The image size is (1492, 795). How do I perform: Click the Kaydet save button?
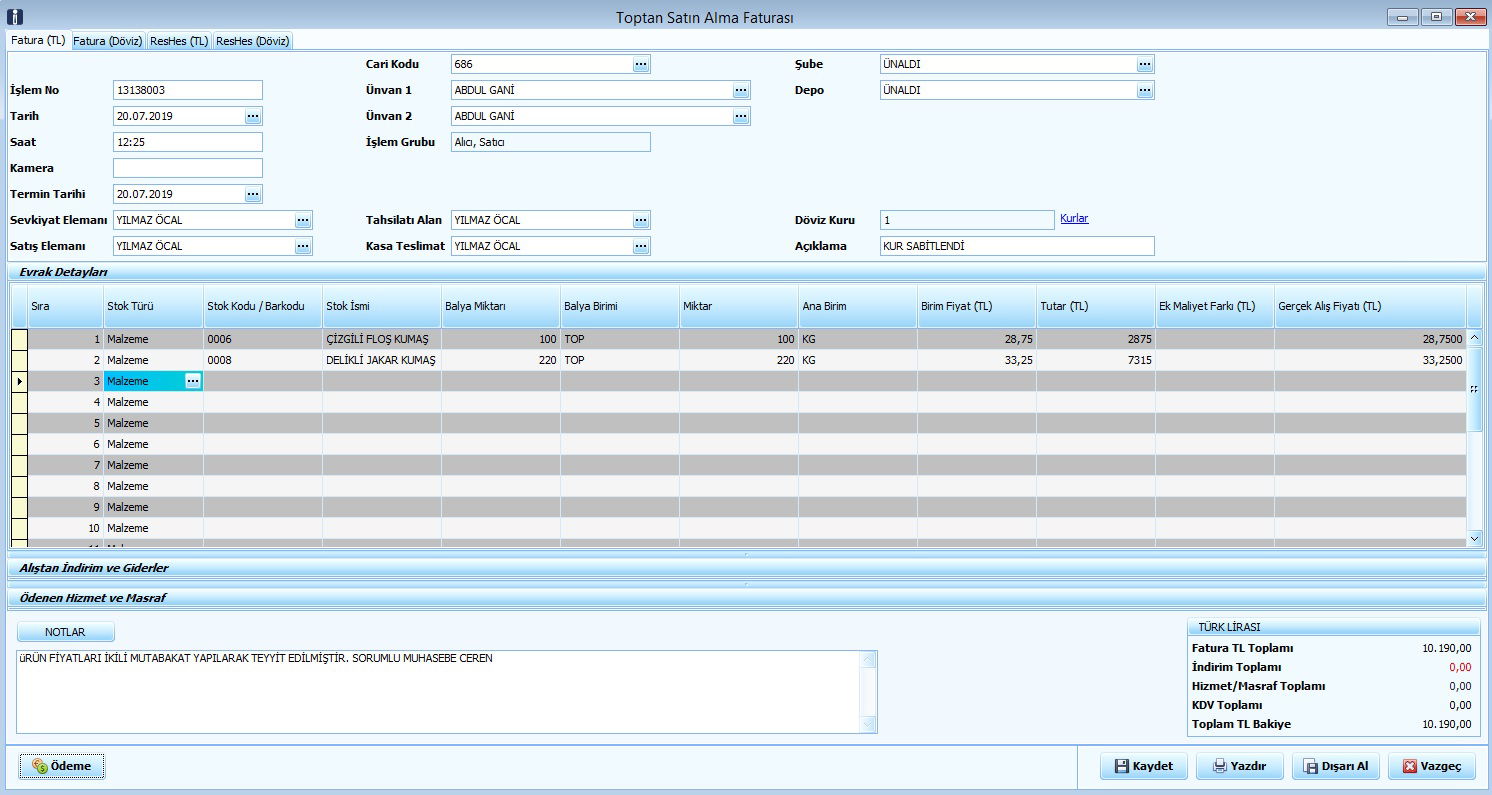(x=1142, y=766)
